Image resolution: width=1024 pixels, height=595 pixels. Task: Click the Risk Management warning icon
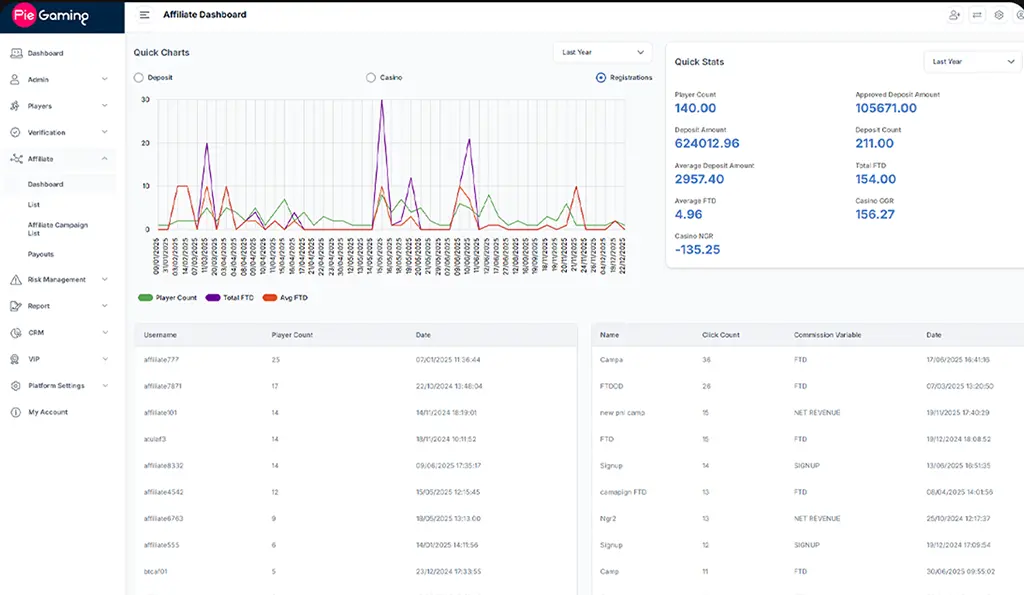16,280
